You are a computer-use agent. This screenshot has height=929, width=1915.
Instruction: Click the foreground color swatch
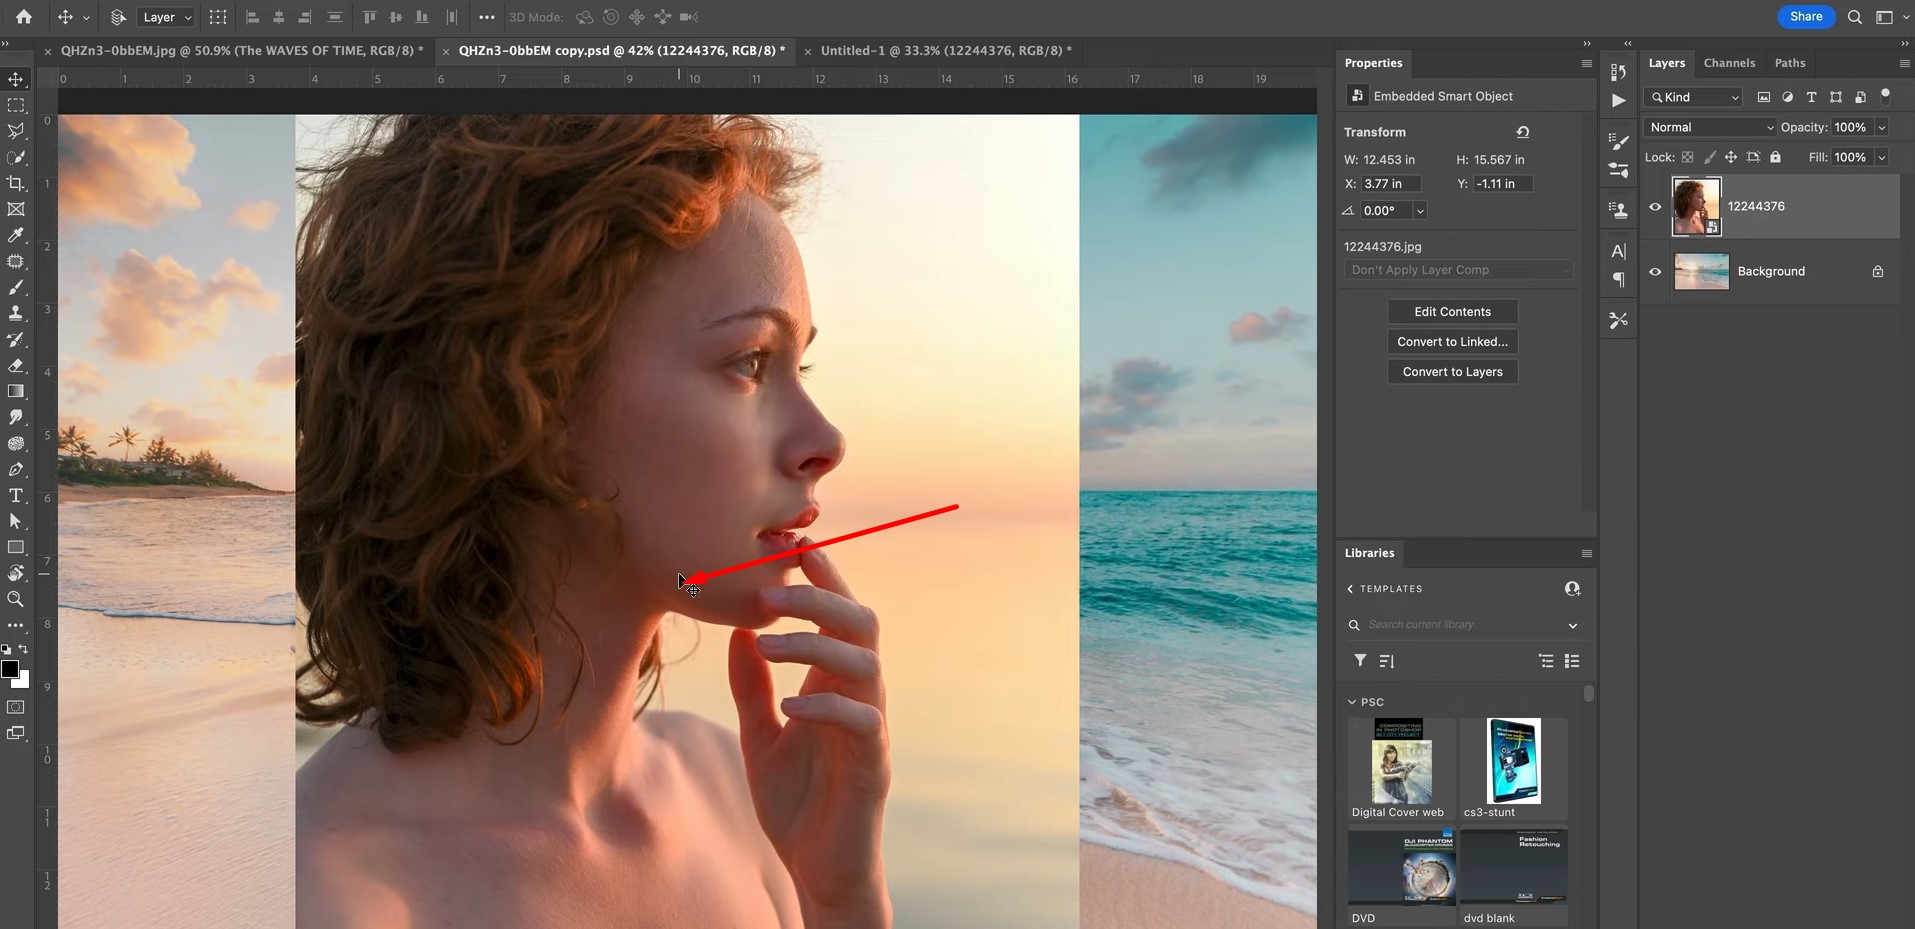[10, 669]
